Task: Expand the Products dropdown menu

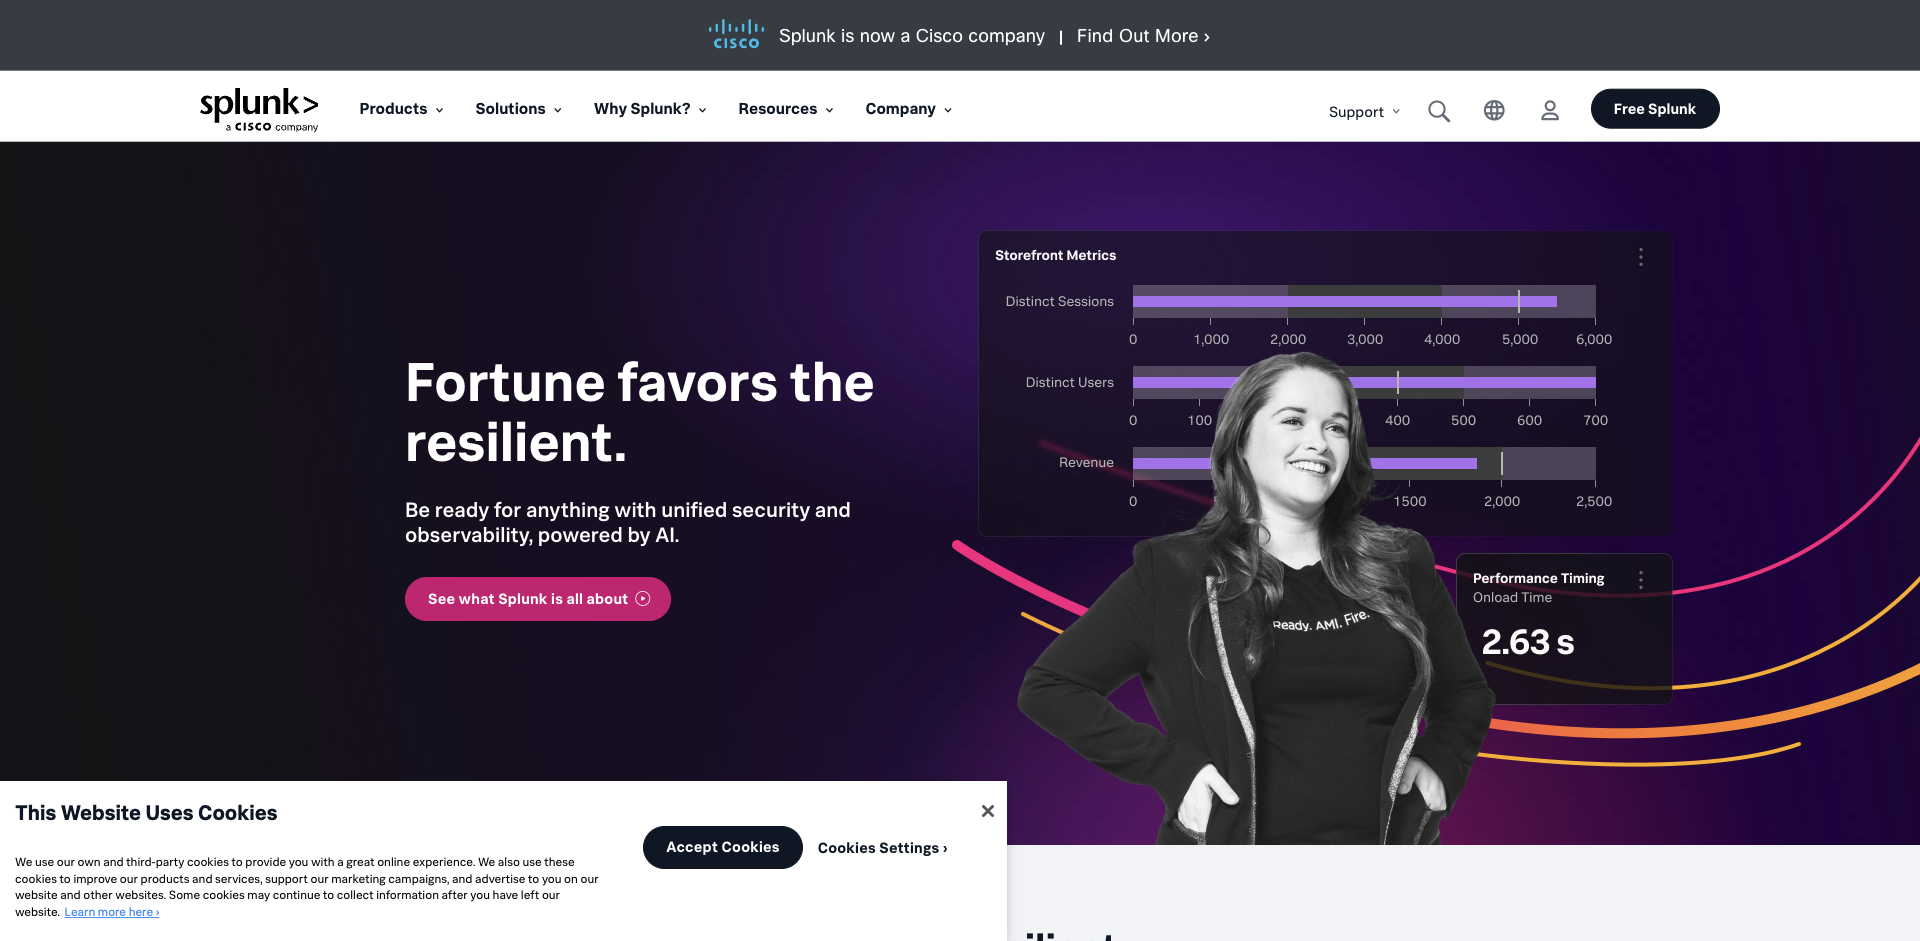Action: pyautogui.click(x=401, y=109)
